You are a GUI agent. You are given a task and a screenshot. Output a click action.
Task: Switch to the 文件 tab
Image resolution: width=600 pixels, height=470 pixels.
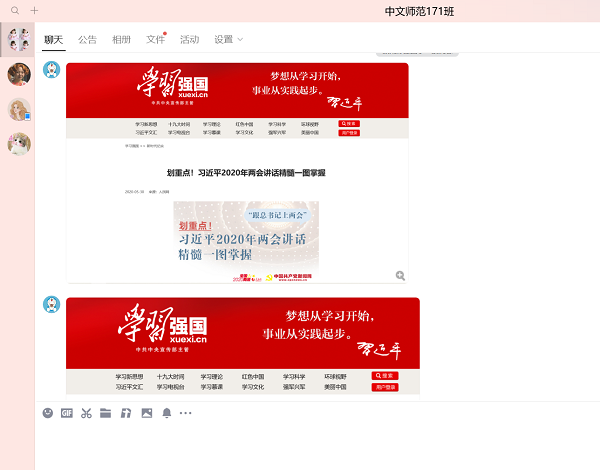(x=155, y=39)
